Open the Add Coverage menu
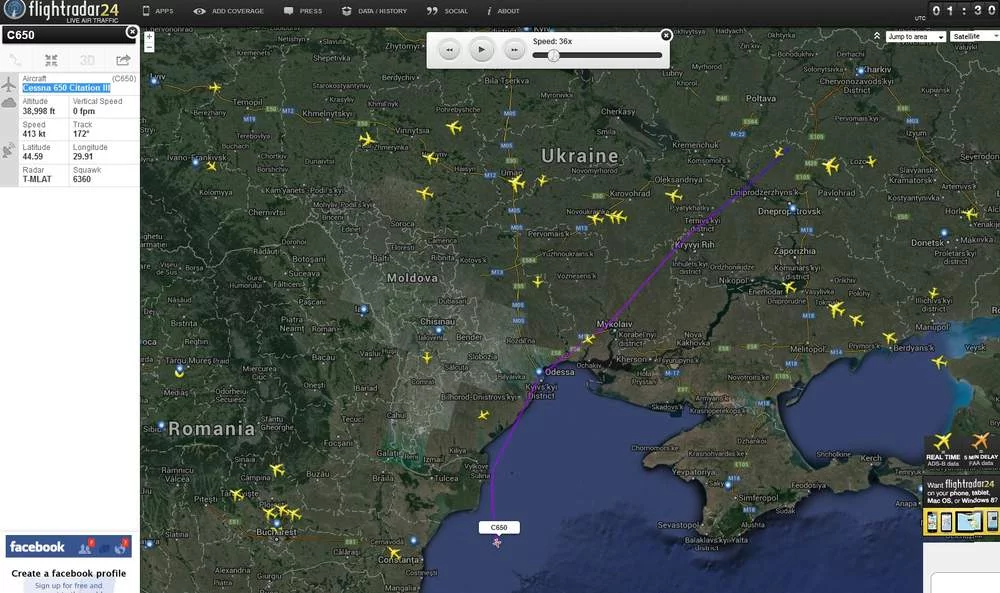1000x593 pixels. (228, 11)
